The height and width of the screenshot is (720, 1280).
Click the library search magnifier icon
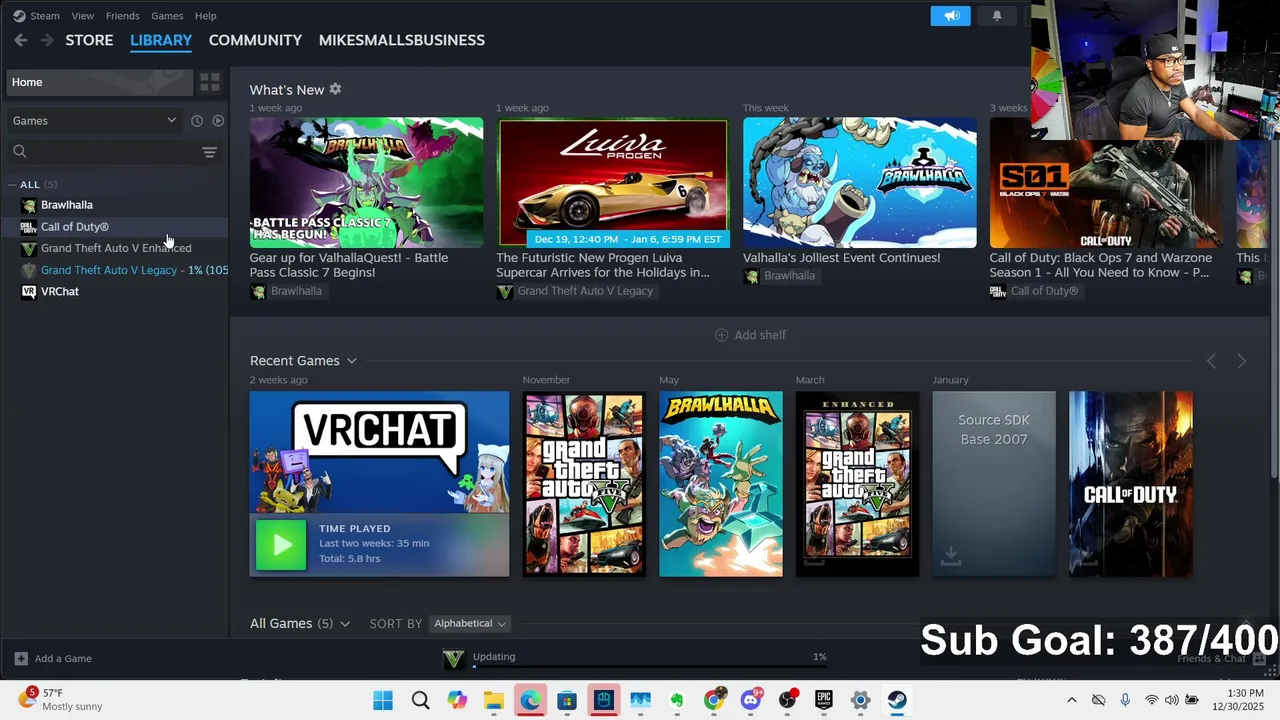click(x=20, y=152)
